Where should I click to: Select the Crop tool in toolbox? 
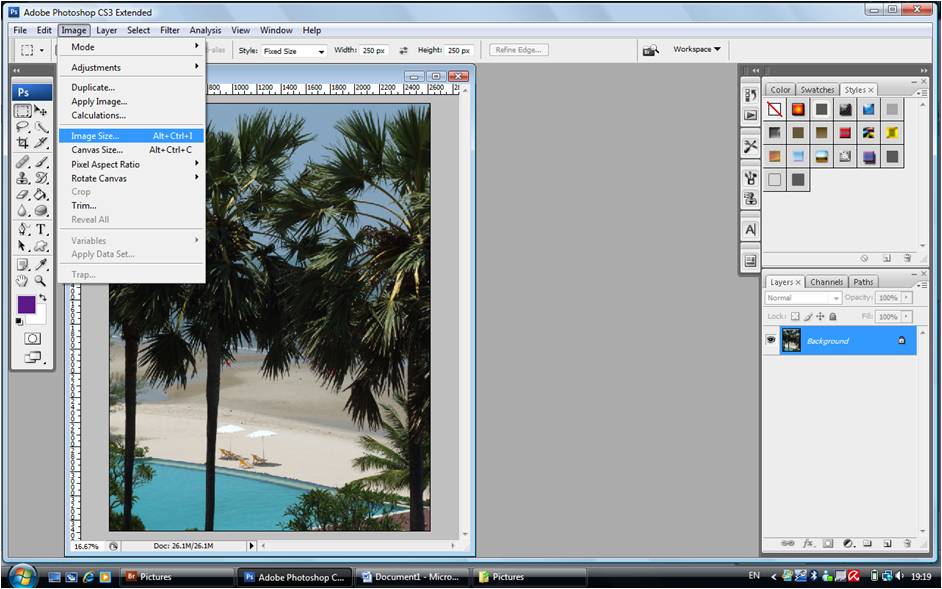pyautogui.click(x=22, y=144)
